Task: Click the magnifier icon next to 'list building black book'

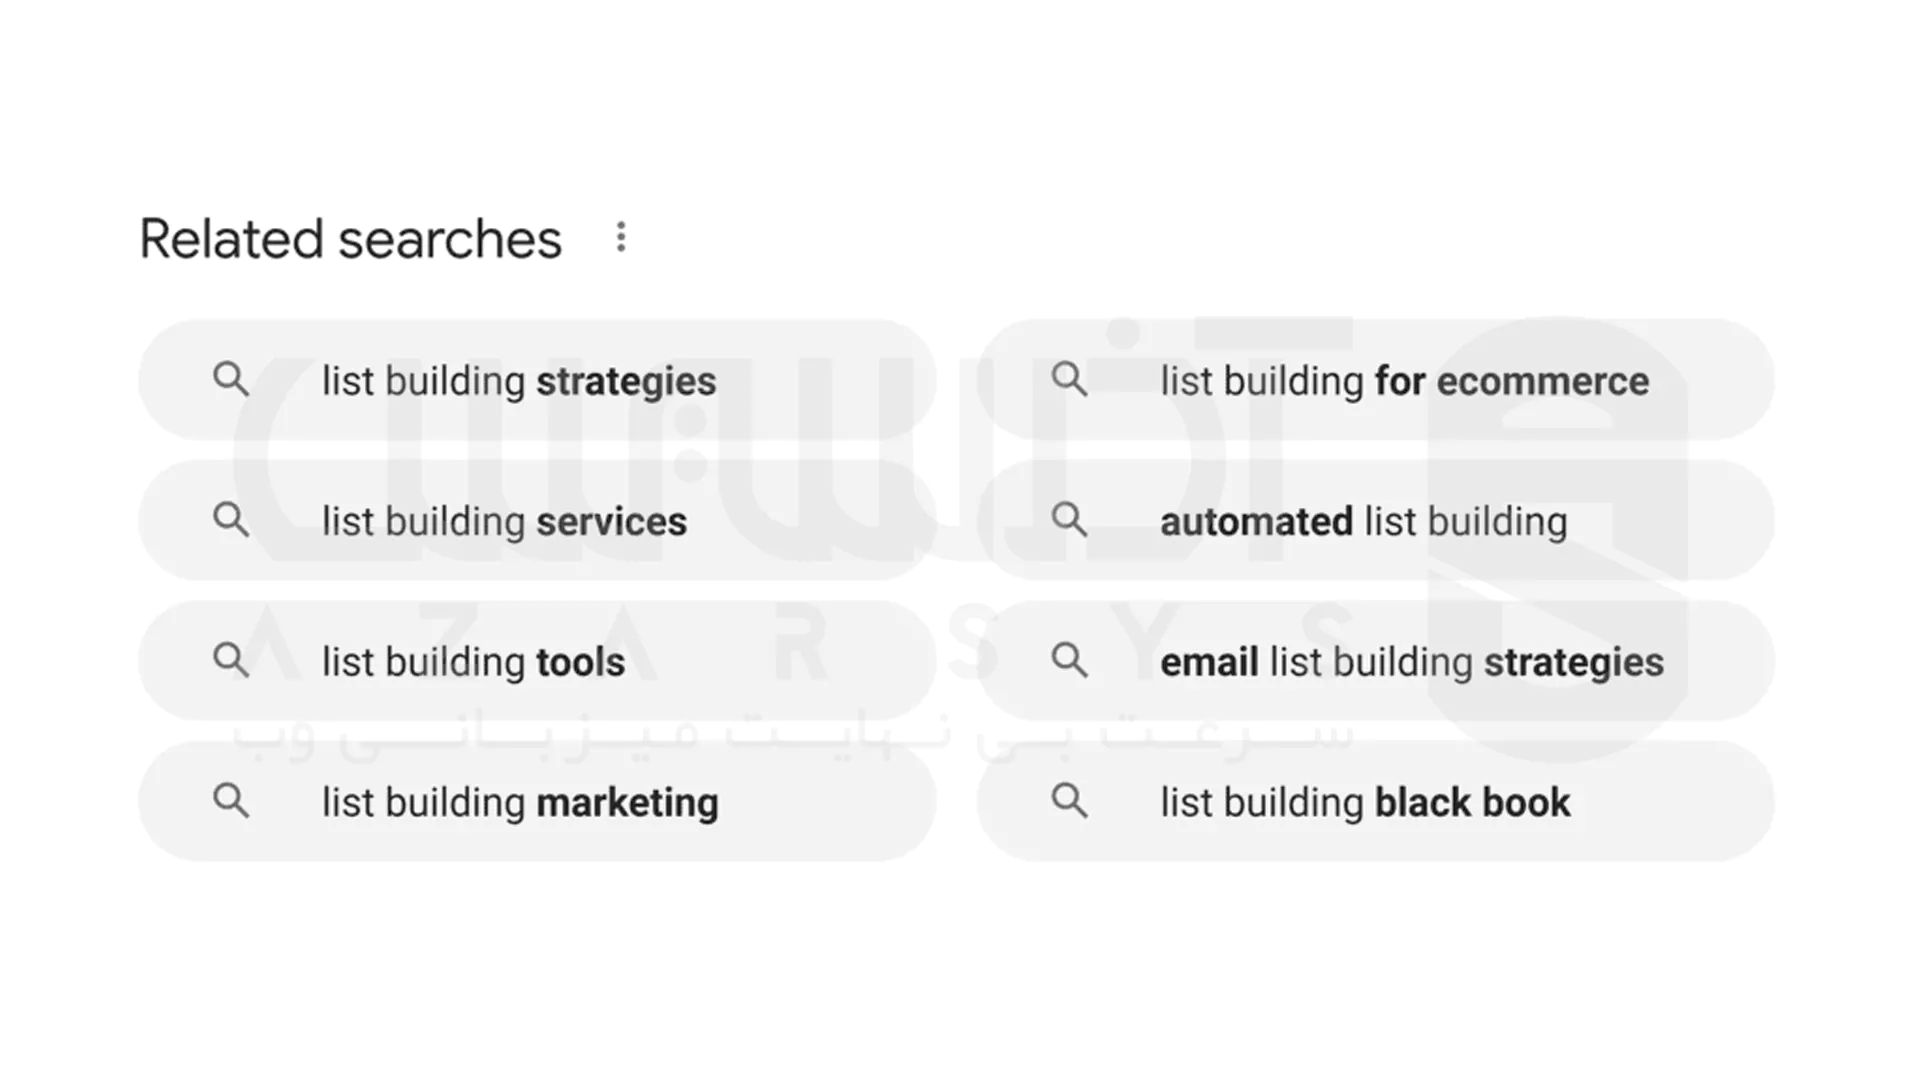Action: pyautogui.click(x=1069, y=801)
